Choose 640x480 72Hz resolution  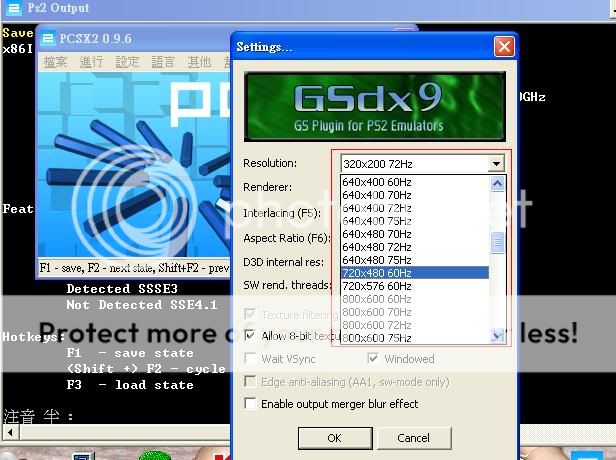pyautogui.click(x=415, y=247)
